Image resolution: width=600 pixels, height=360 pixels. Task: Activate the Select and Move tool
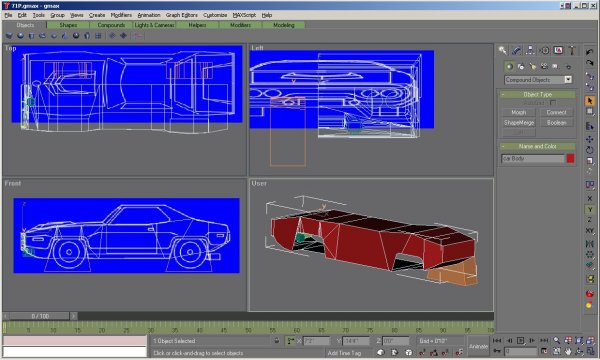pyautogui.click(x=589, y=139)
